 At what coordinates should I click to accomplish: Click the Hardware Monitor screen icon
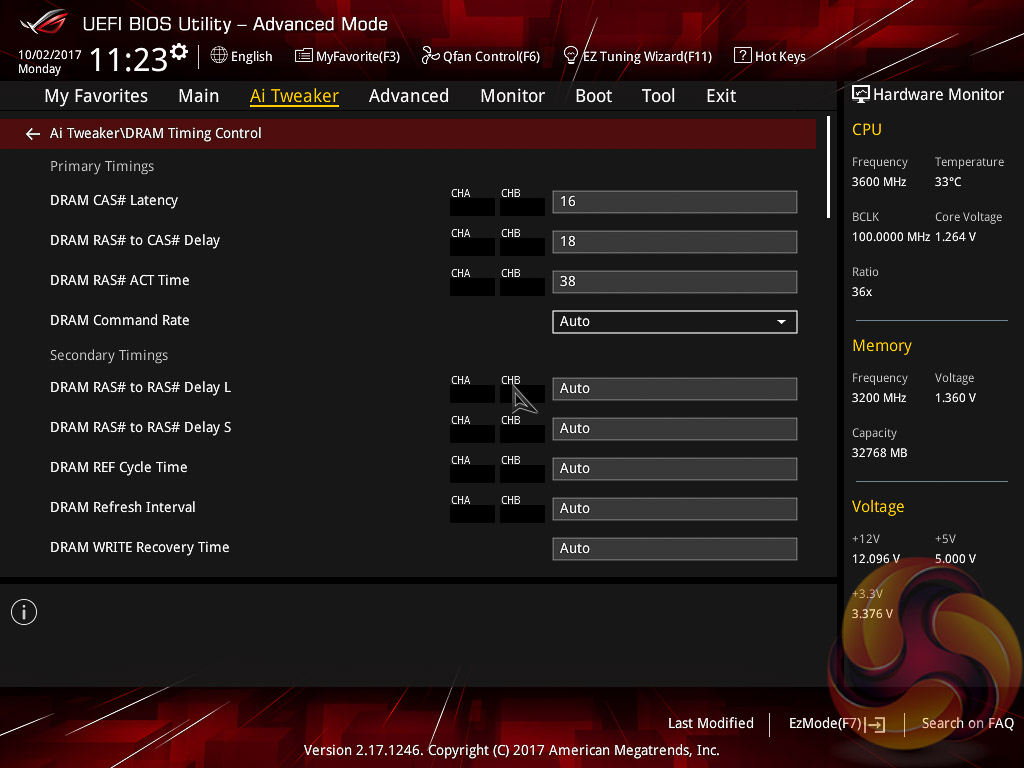(x=861, y=95)
